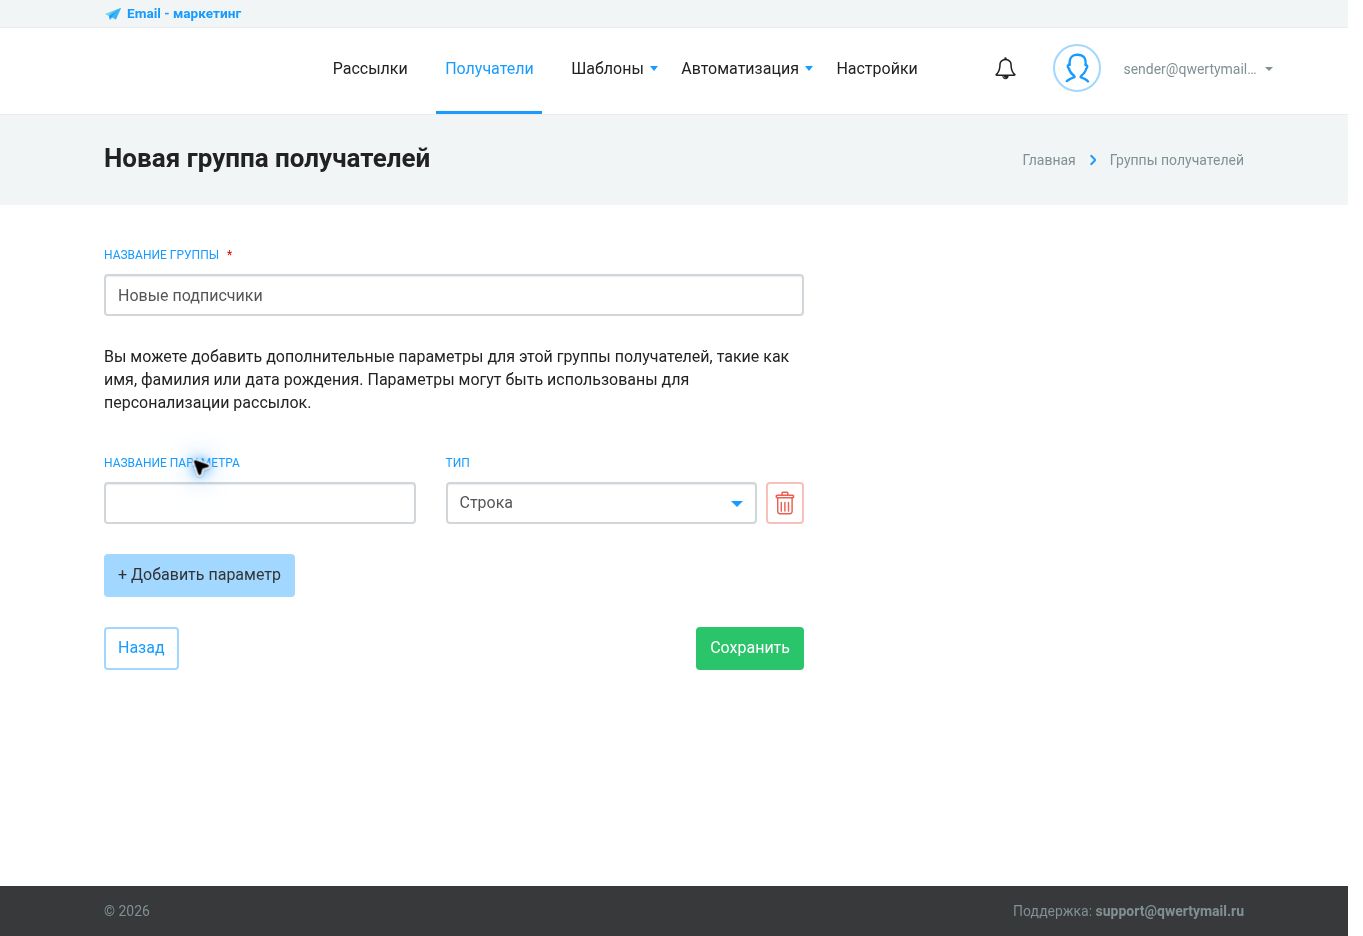Open the sender@qwertymail account dropdown

point(1198,69)
